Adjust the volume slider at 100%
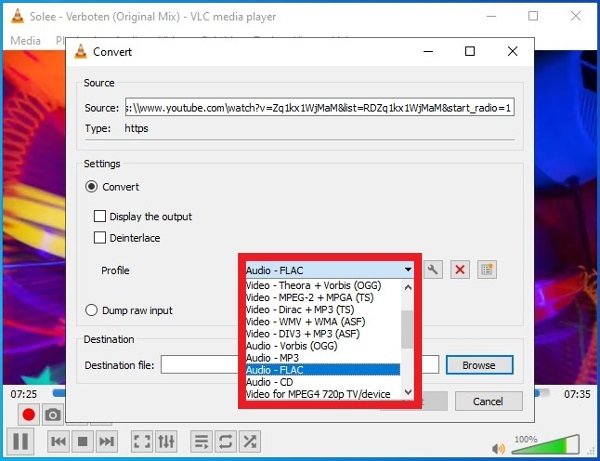This screenshot has height=461, width=600. pos(545,445)
